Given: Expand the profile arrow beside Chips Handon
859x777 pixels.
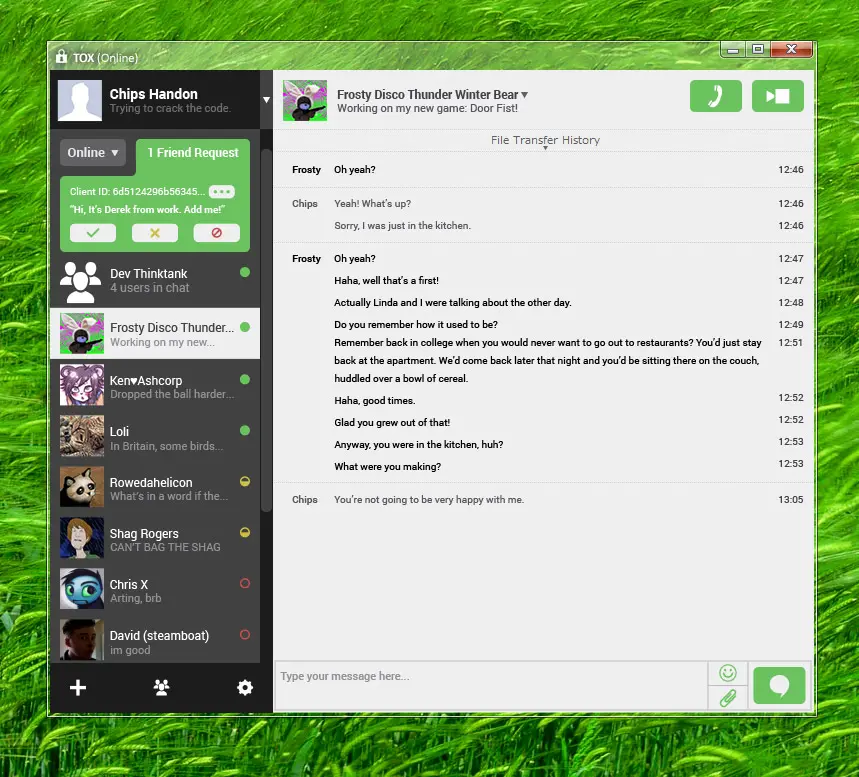Looking at the screenshot, I should pyautogui.click(x=266, y=100).
